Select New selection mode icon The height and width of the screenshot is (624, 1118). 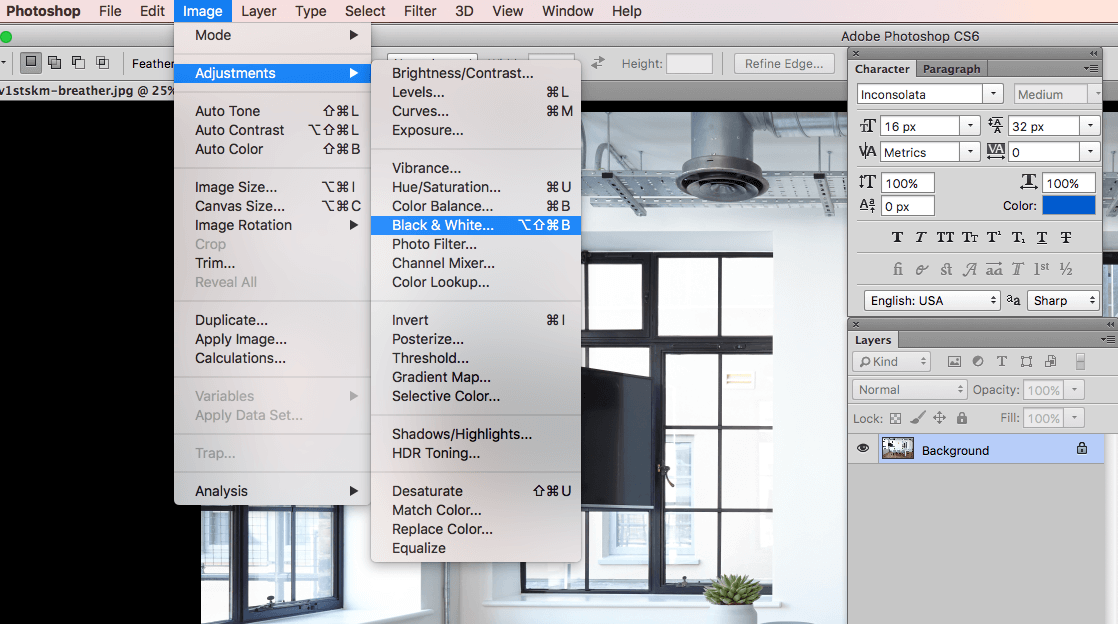[x=31, y=63]
